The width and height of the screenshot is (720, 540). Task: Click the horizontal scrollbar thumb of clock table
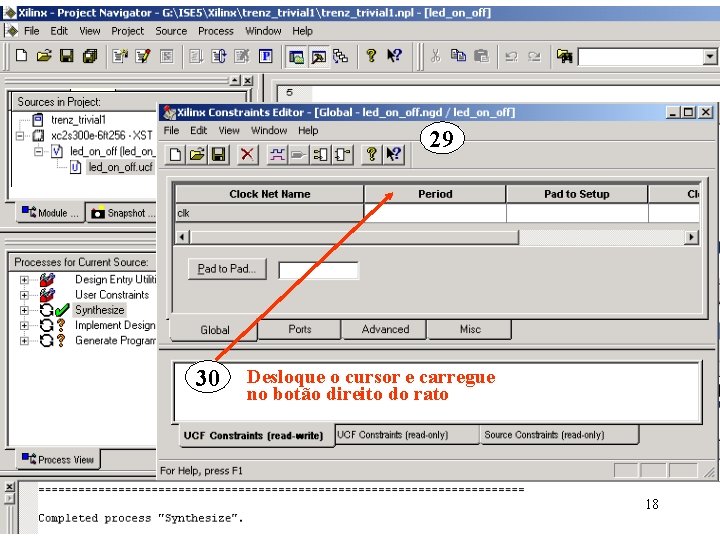pos(354,237)
